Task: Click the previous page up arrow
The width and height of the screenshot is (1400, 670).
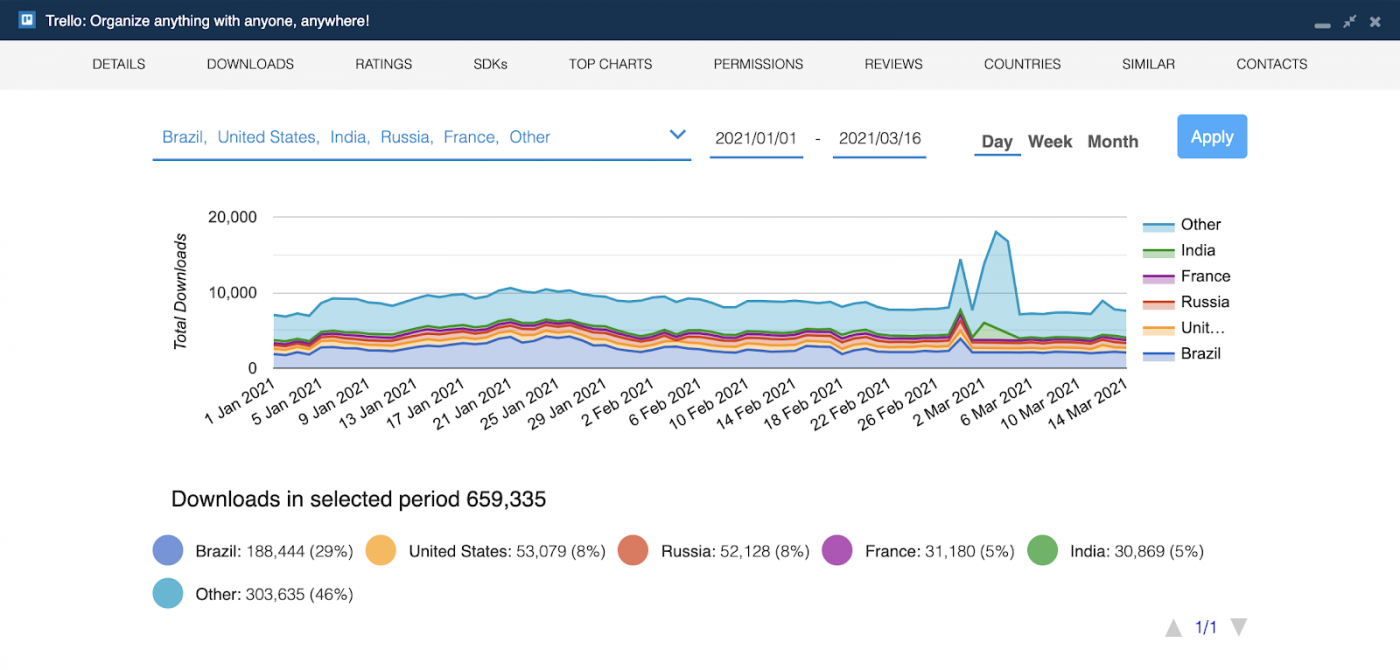Action: pos(1174,628)
